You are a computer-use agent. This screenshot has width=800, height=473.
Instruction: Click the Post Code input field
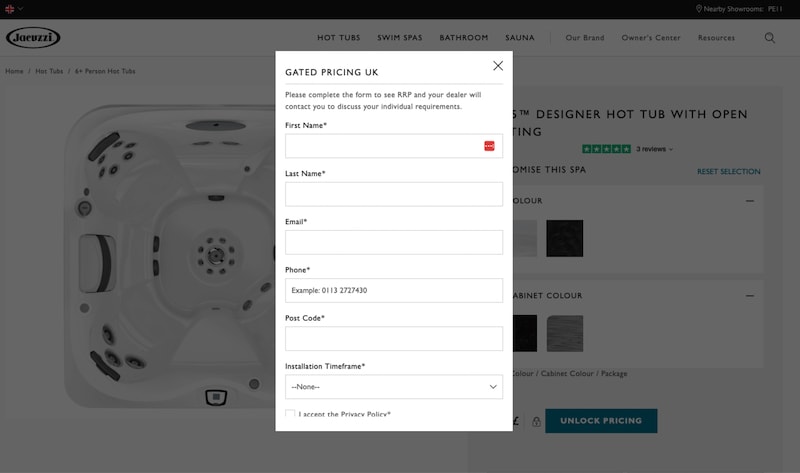tap(394, 339)
